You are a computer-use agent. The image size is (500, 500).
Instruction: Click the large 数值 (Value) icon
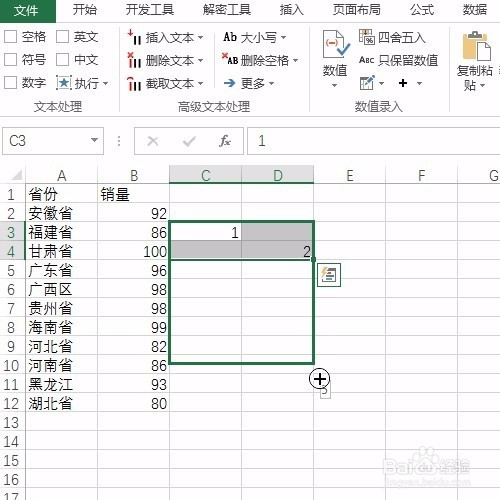point(336,44)
